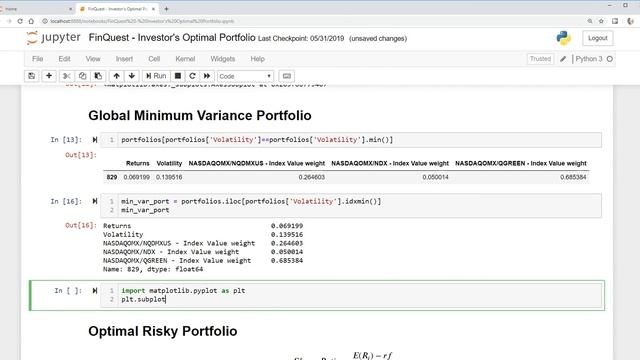
Task: Open a new browser tab
Action: (166, 9)
